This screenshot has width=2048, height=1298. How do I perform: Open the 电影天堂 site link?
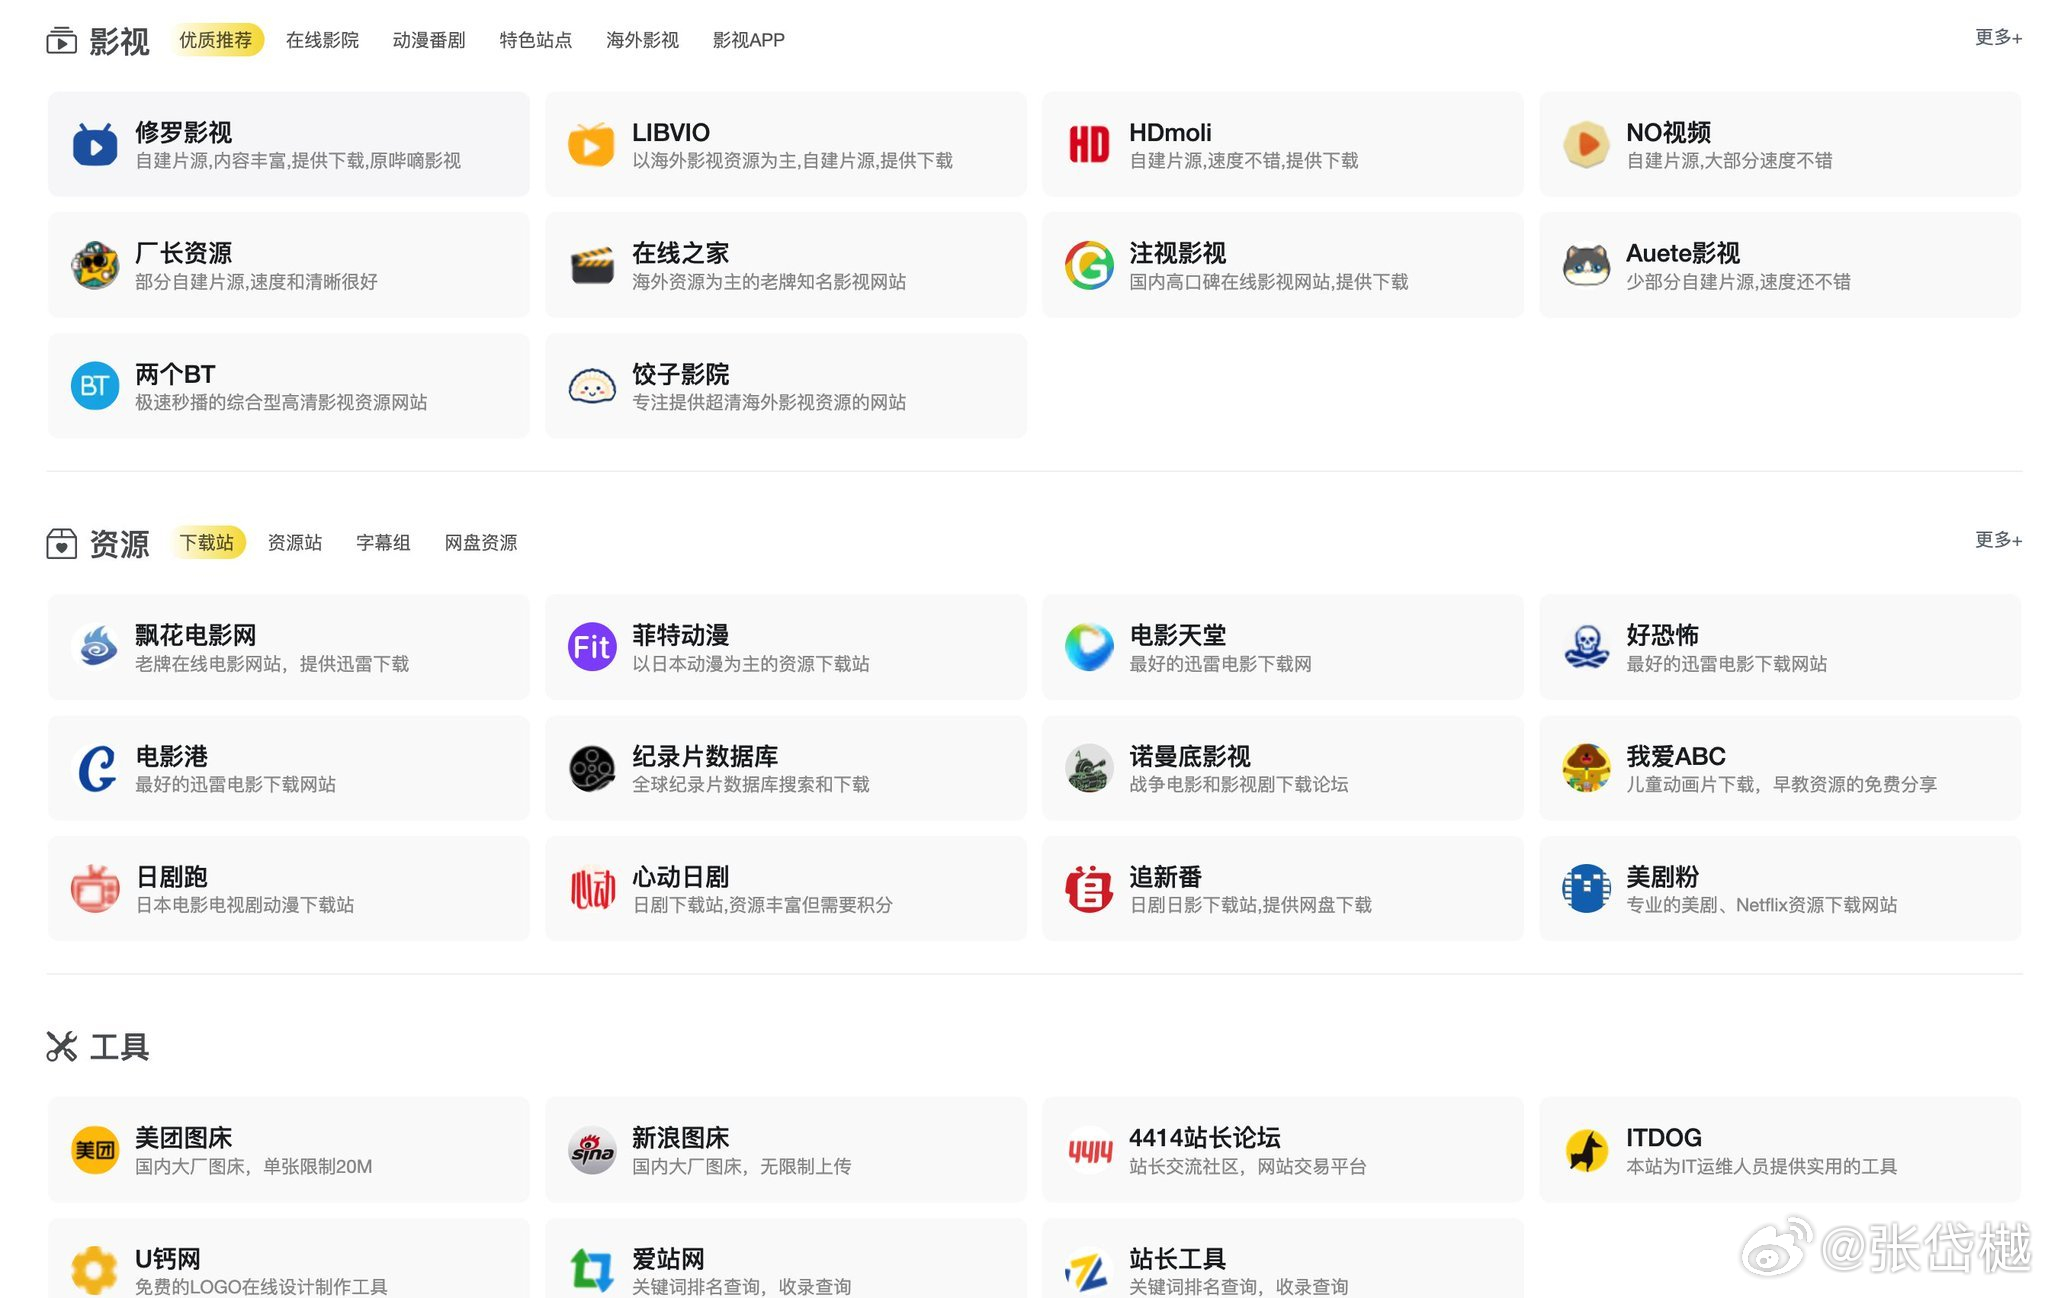pos(1283,647)
